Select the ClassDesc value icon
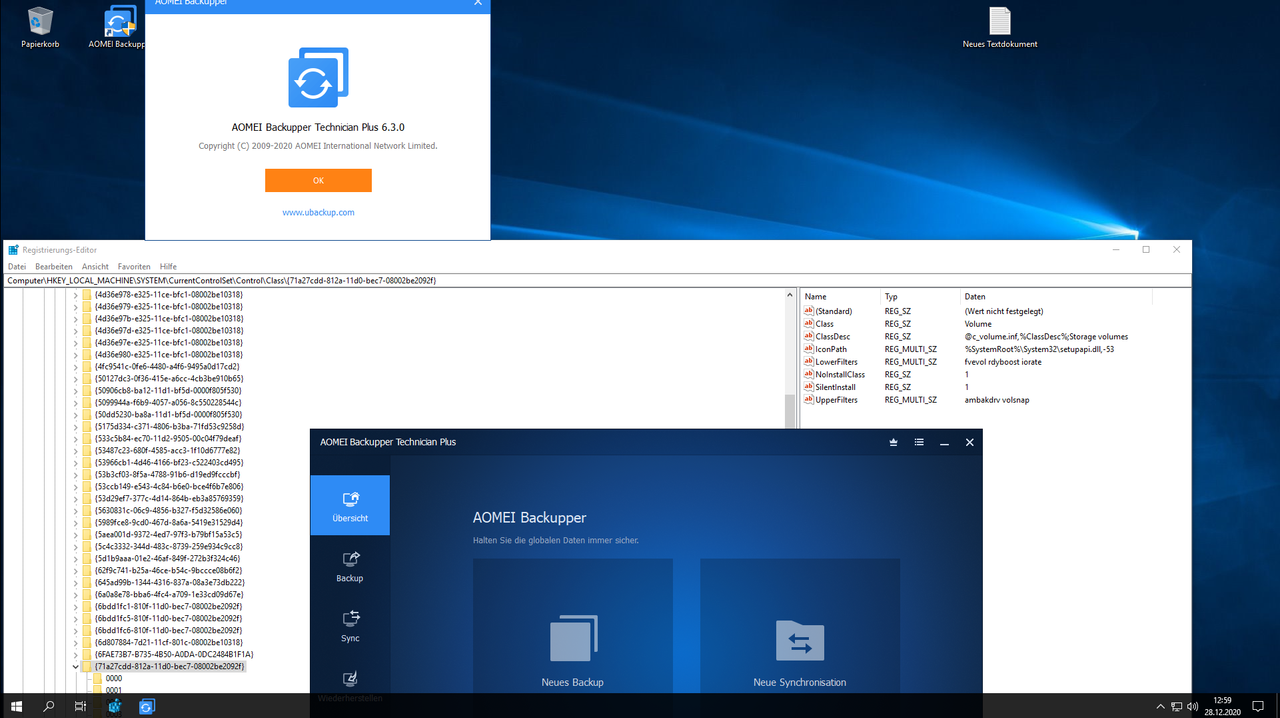 809,336
